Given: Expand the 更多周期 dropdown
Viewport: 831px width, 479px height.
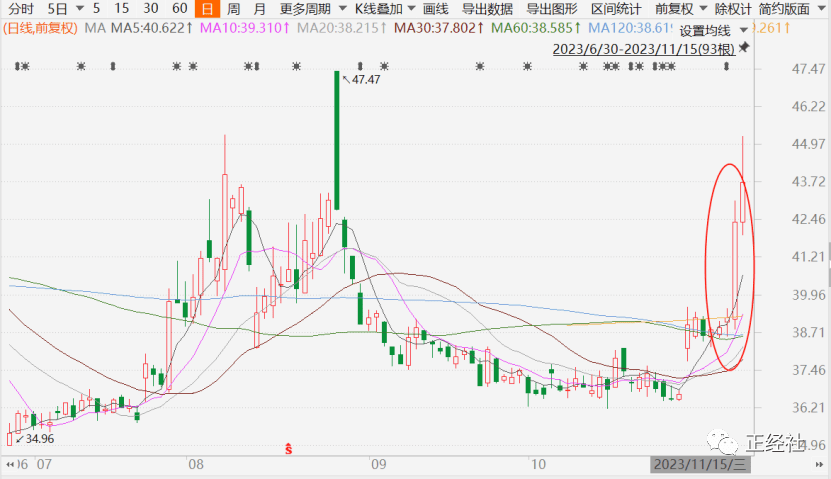Looking at the screenshot, I should [x=306, y=9].
